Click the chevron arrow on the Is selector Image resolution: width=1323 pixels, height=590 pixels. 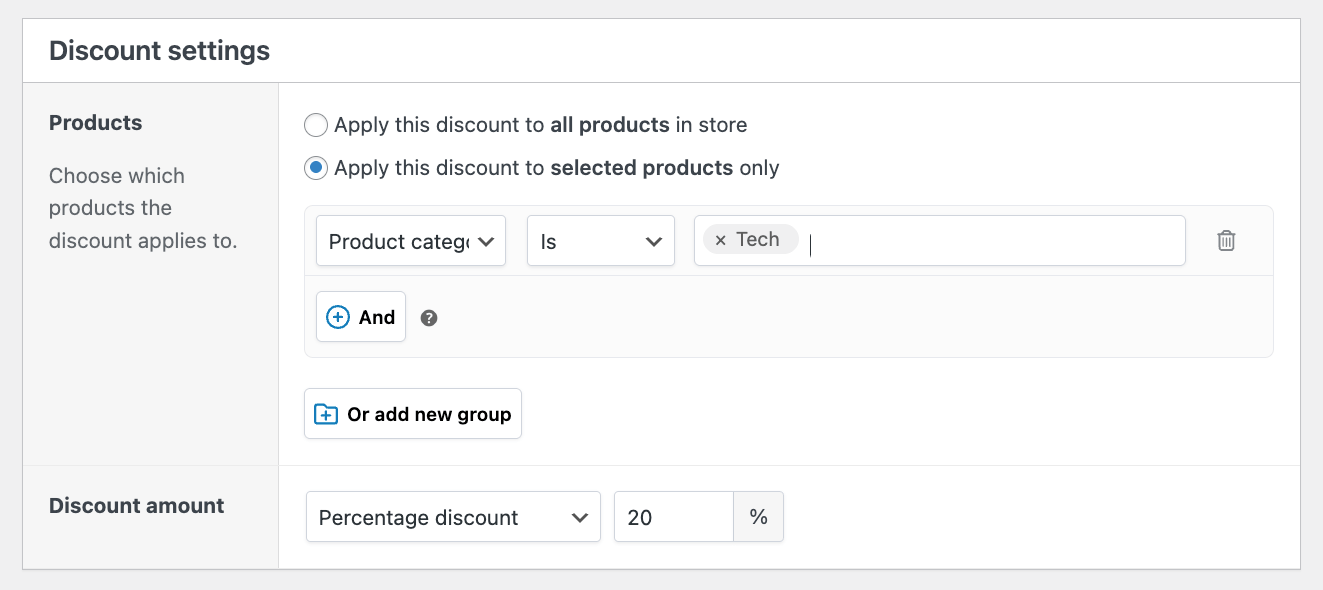(654, 241)
